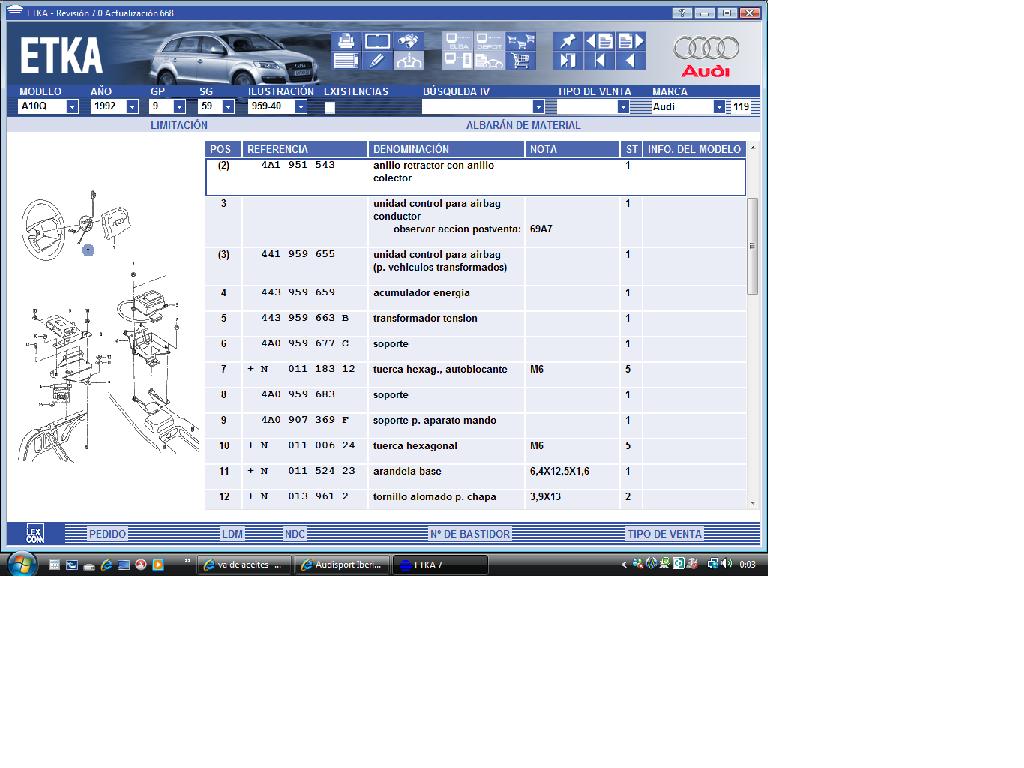Click the vehicle data car icon
Image resolution: width=1024 pixels, height=768 pixels.
pyautogui.click(x=408, y=61)
